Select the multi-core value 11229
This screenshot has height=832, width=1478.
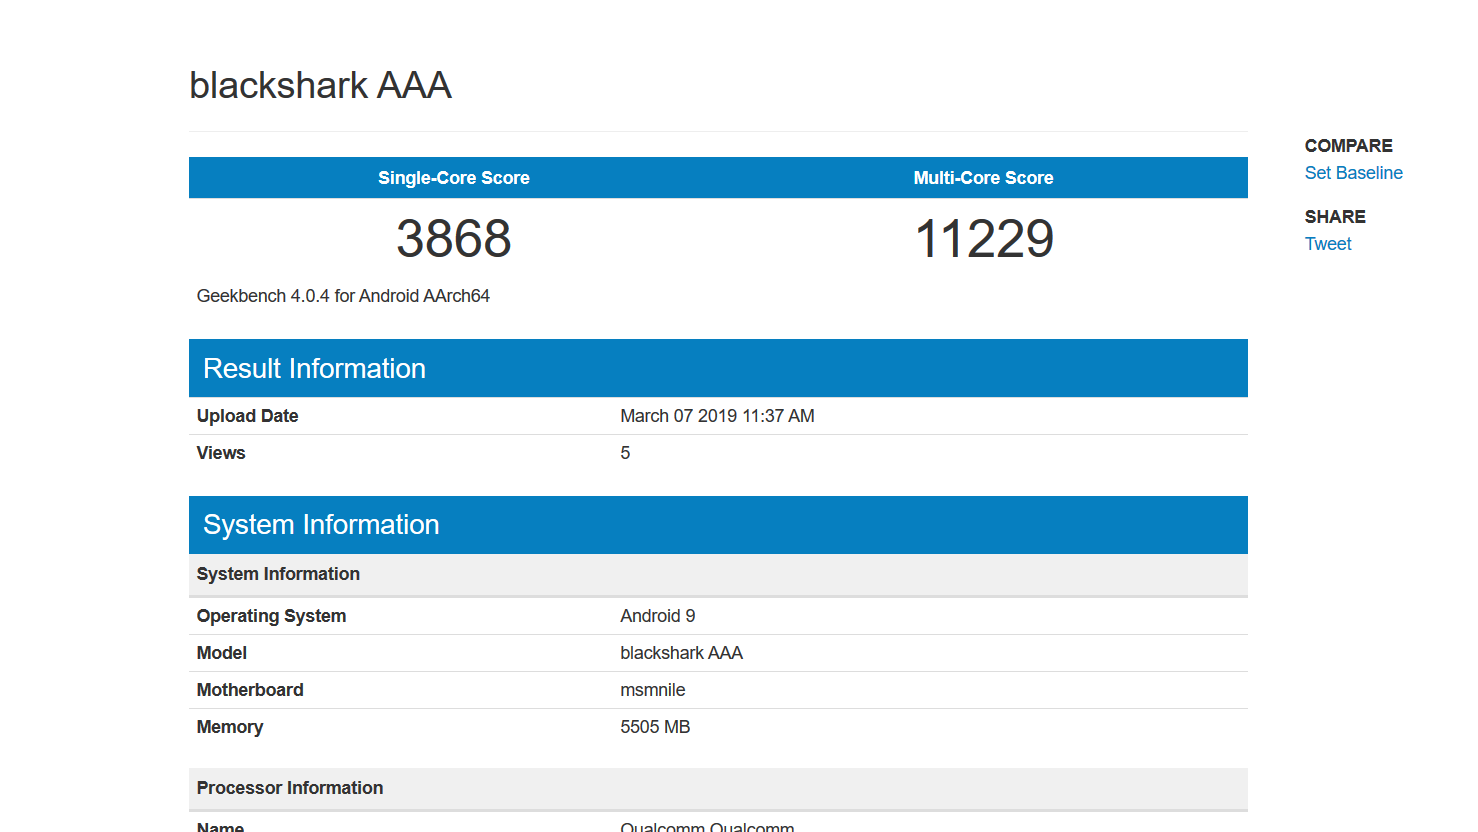(x=984, y=239)
